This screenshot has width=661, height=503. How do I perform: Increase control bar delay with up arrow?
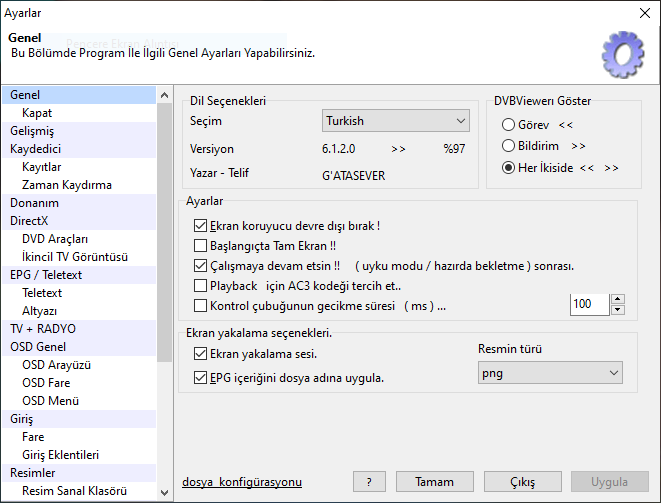(617, 299)
